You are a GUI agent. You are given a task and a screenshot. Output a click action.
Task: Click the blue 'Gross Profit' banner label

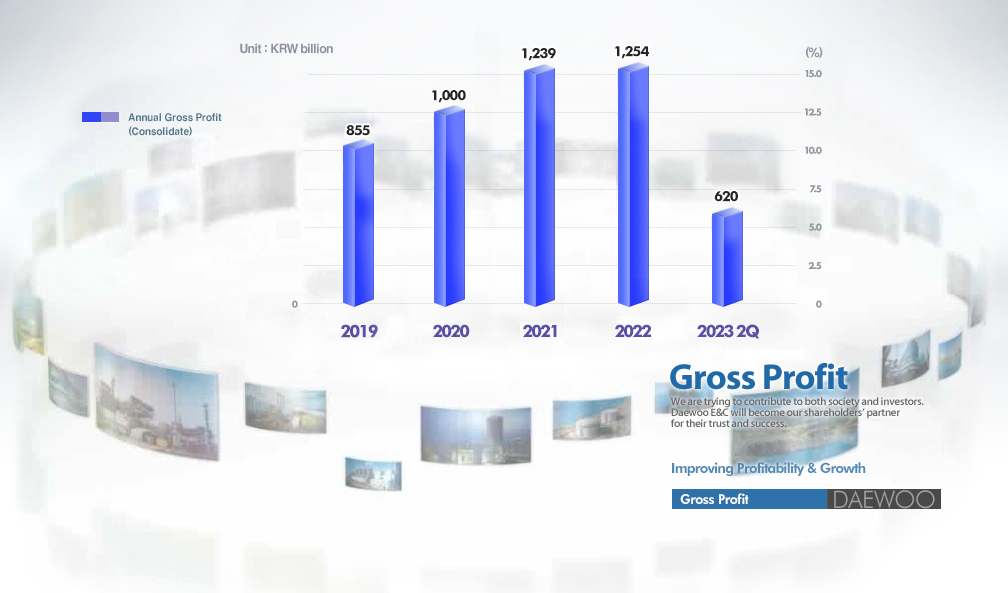[714, 499]
